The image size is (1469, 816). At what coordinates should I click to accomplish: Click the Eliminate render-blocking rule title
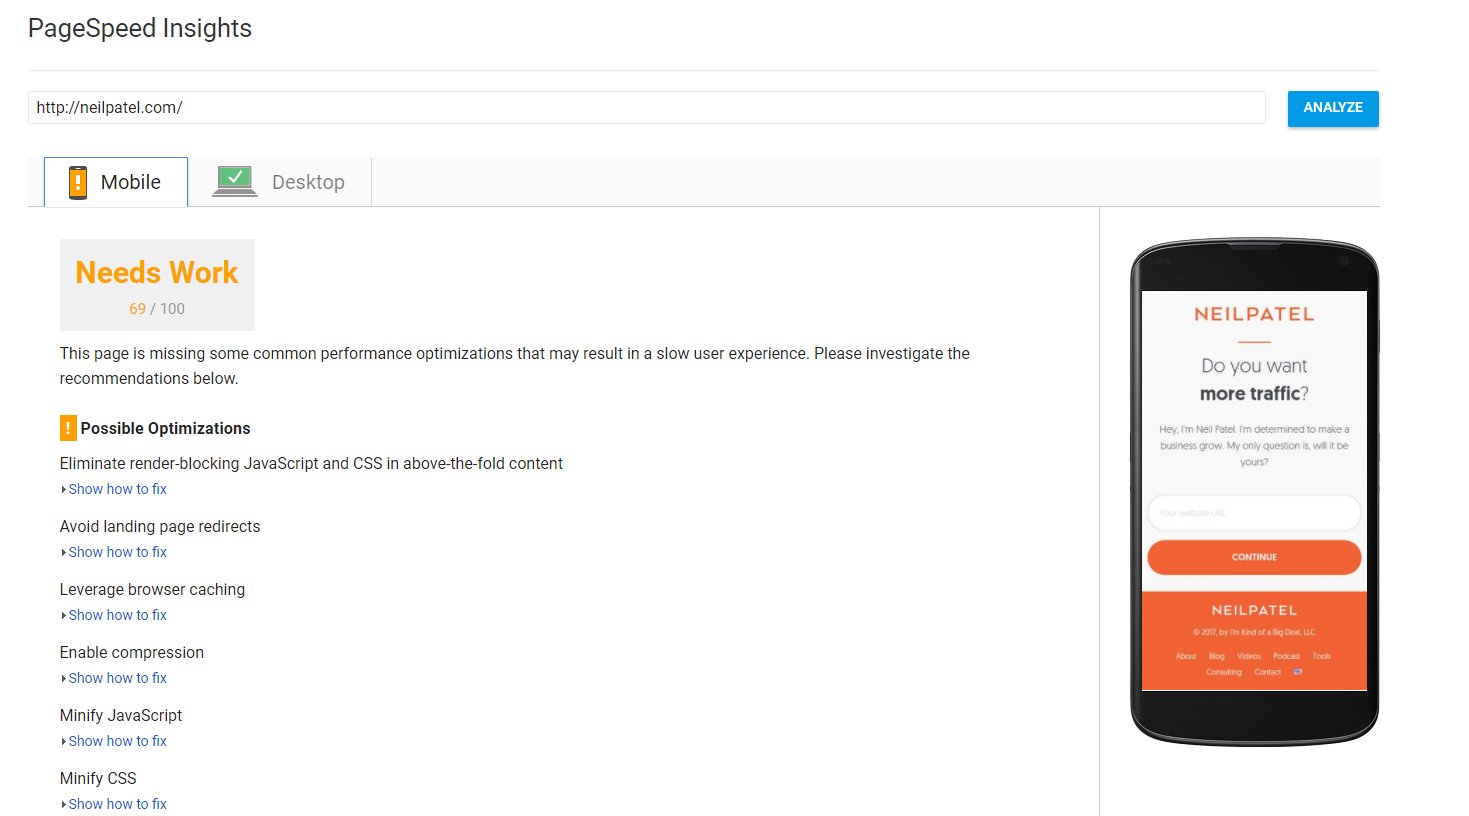311,464
